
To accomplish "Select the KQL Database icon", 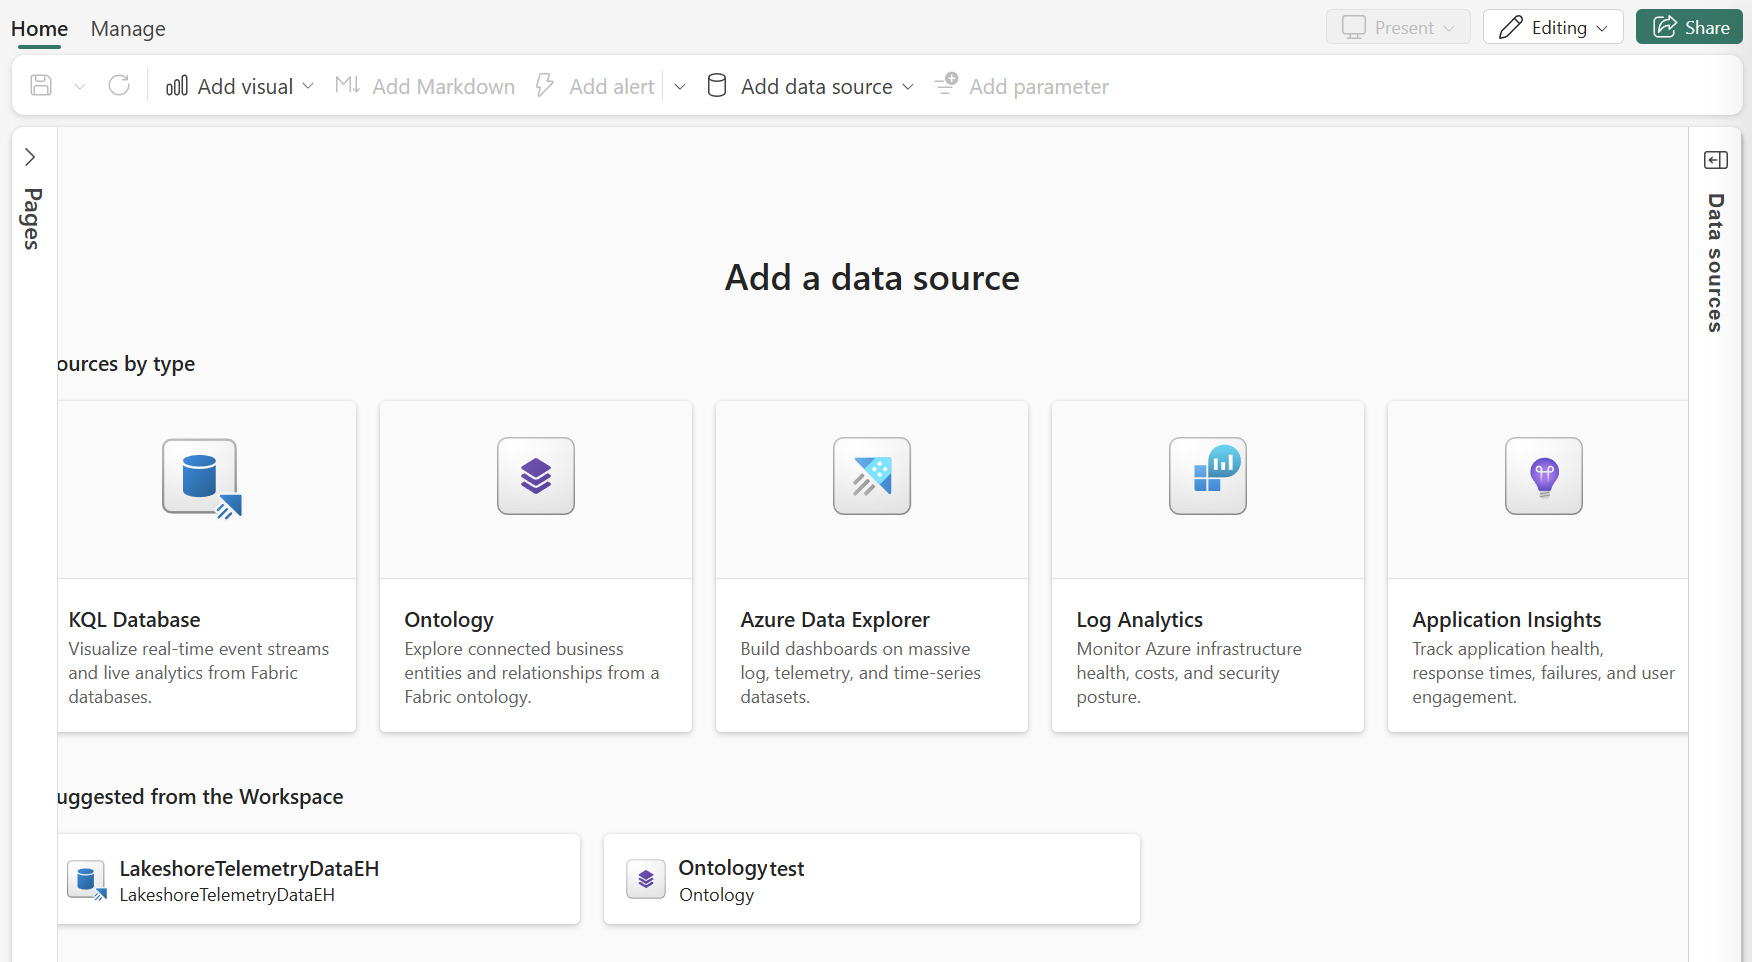I will pos(201,477).
